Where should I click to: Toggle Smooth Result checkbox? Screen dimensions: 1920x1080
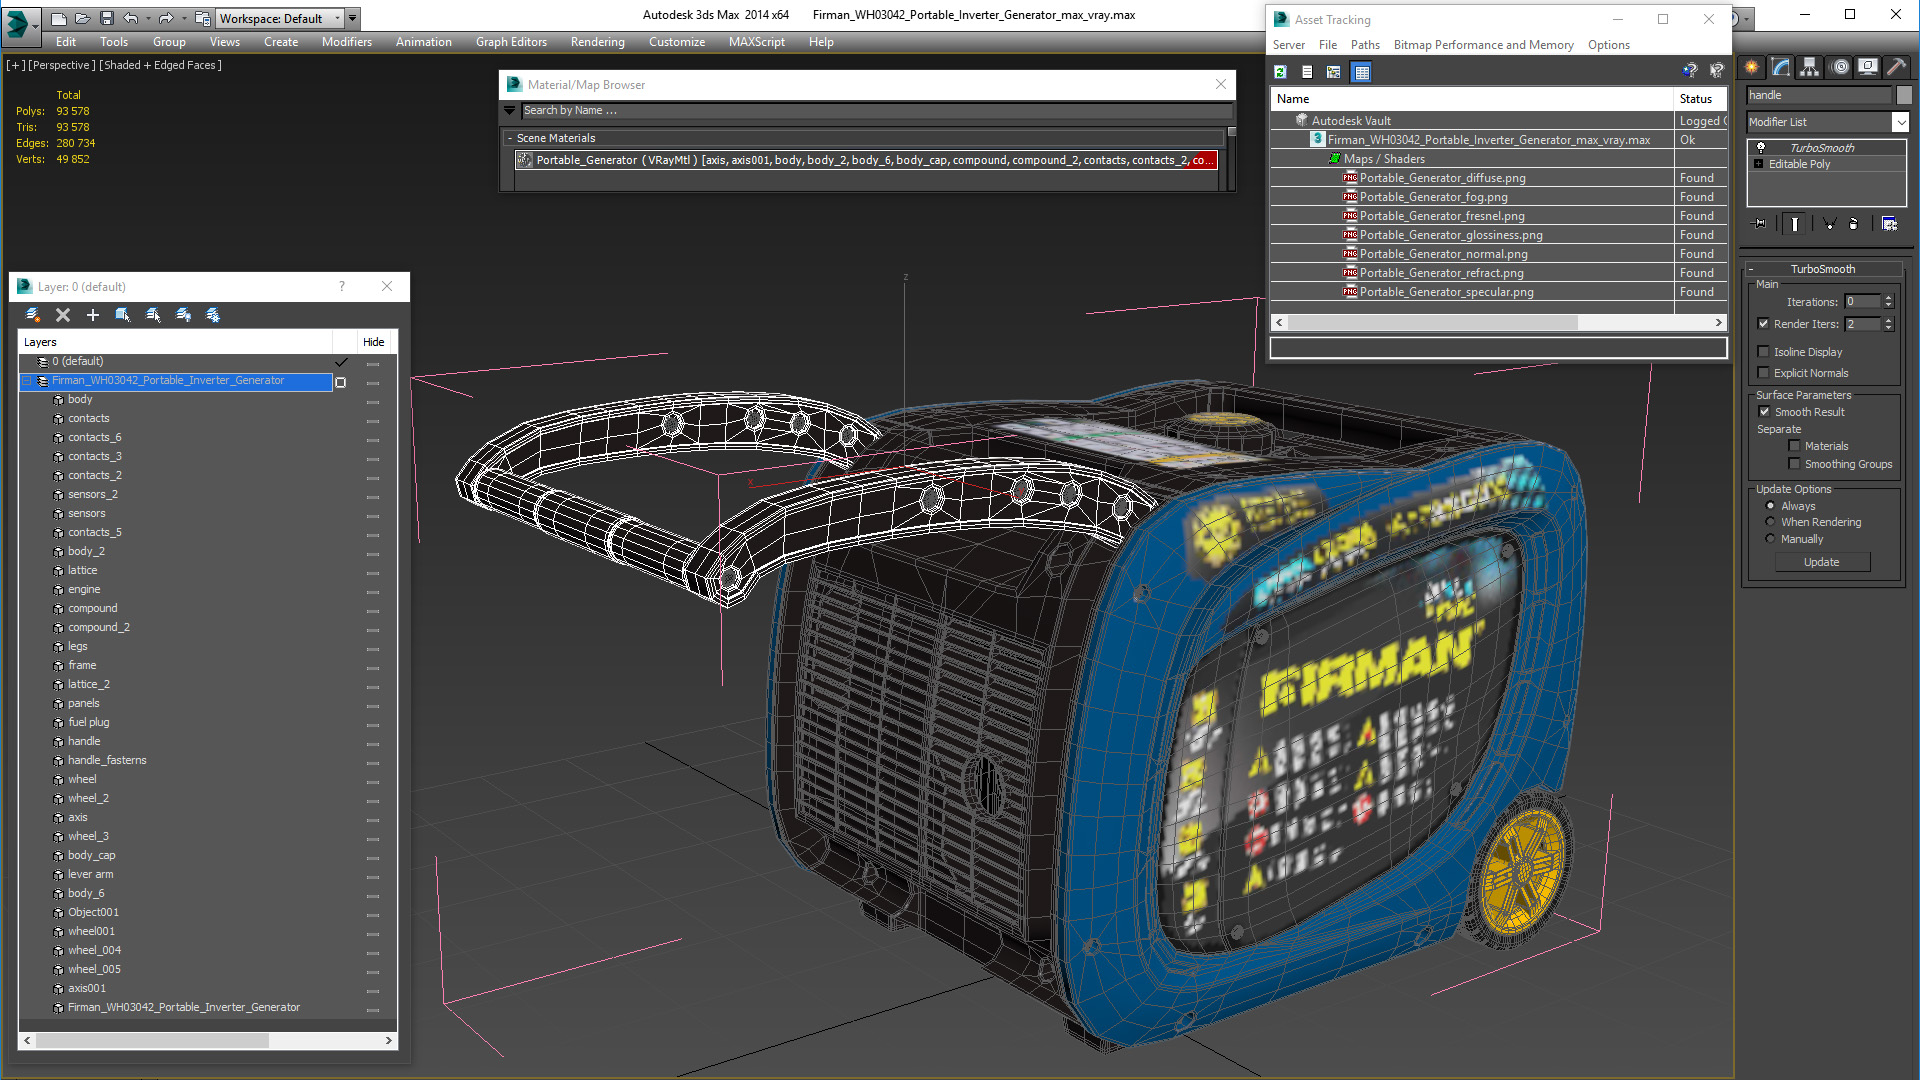(x=1765, y=412)
